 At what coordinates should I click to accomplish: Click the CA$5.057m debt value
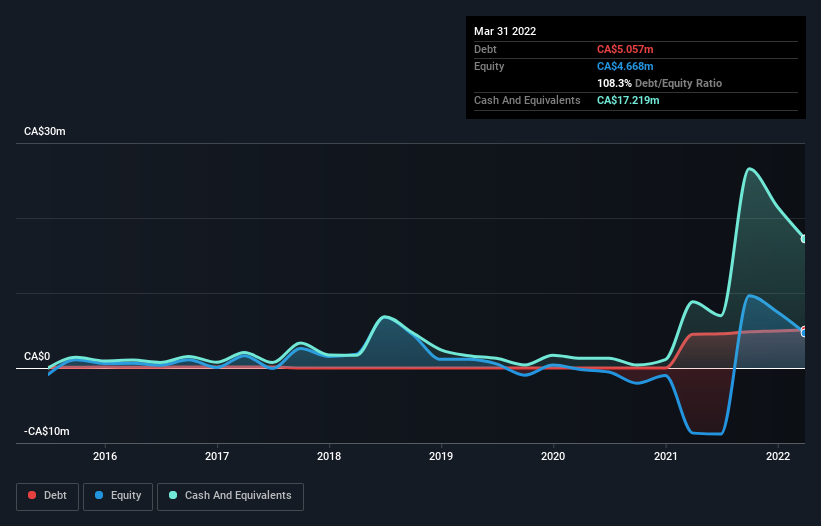625,49
